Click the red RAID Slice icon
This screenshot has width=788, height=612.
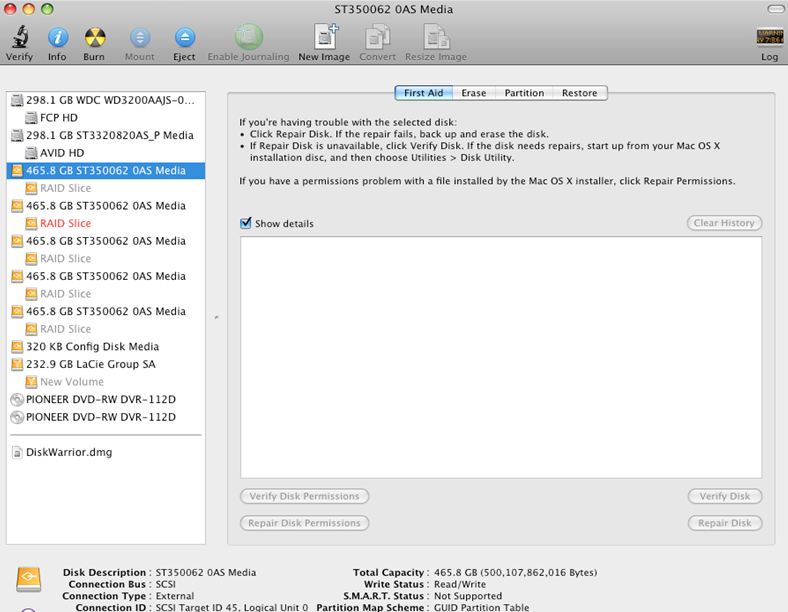(x=31, y=223)
